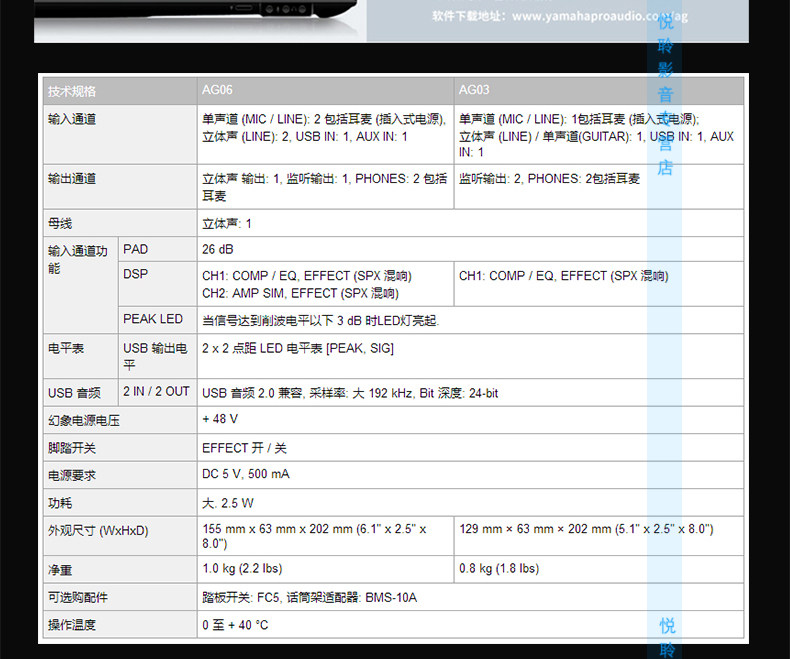Select AG03 input channels description cell
Screen dimensions: 790x659
coord(599,135)
